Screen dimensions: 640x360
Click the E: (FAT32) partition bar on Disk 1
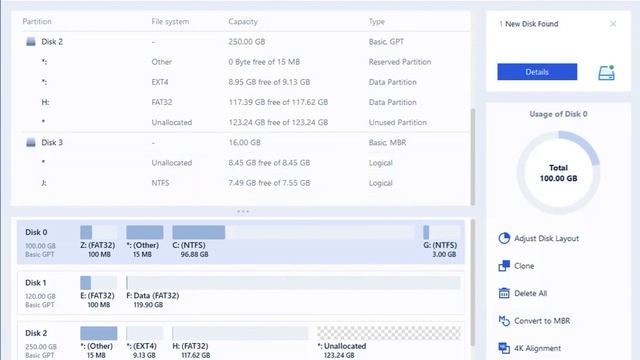[x=98, y=282]
